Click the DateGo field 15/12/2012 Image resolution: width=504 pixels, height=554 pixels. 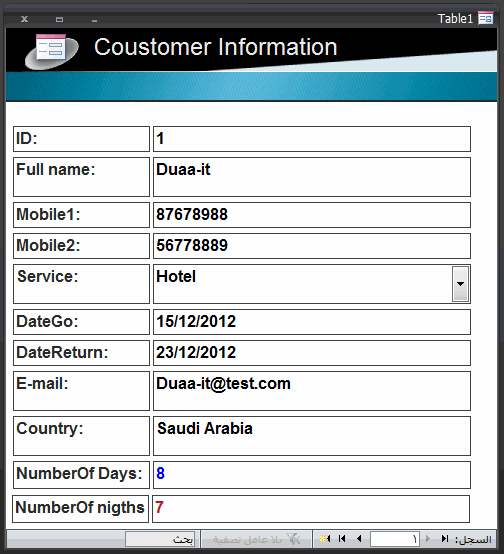(x=312, y=322)
